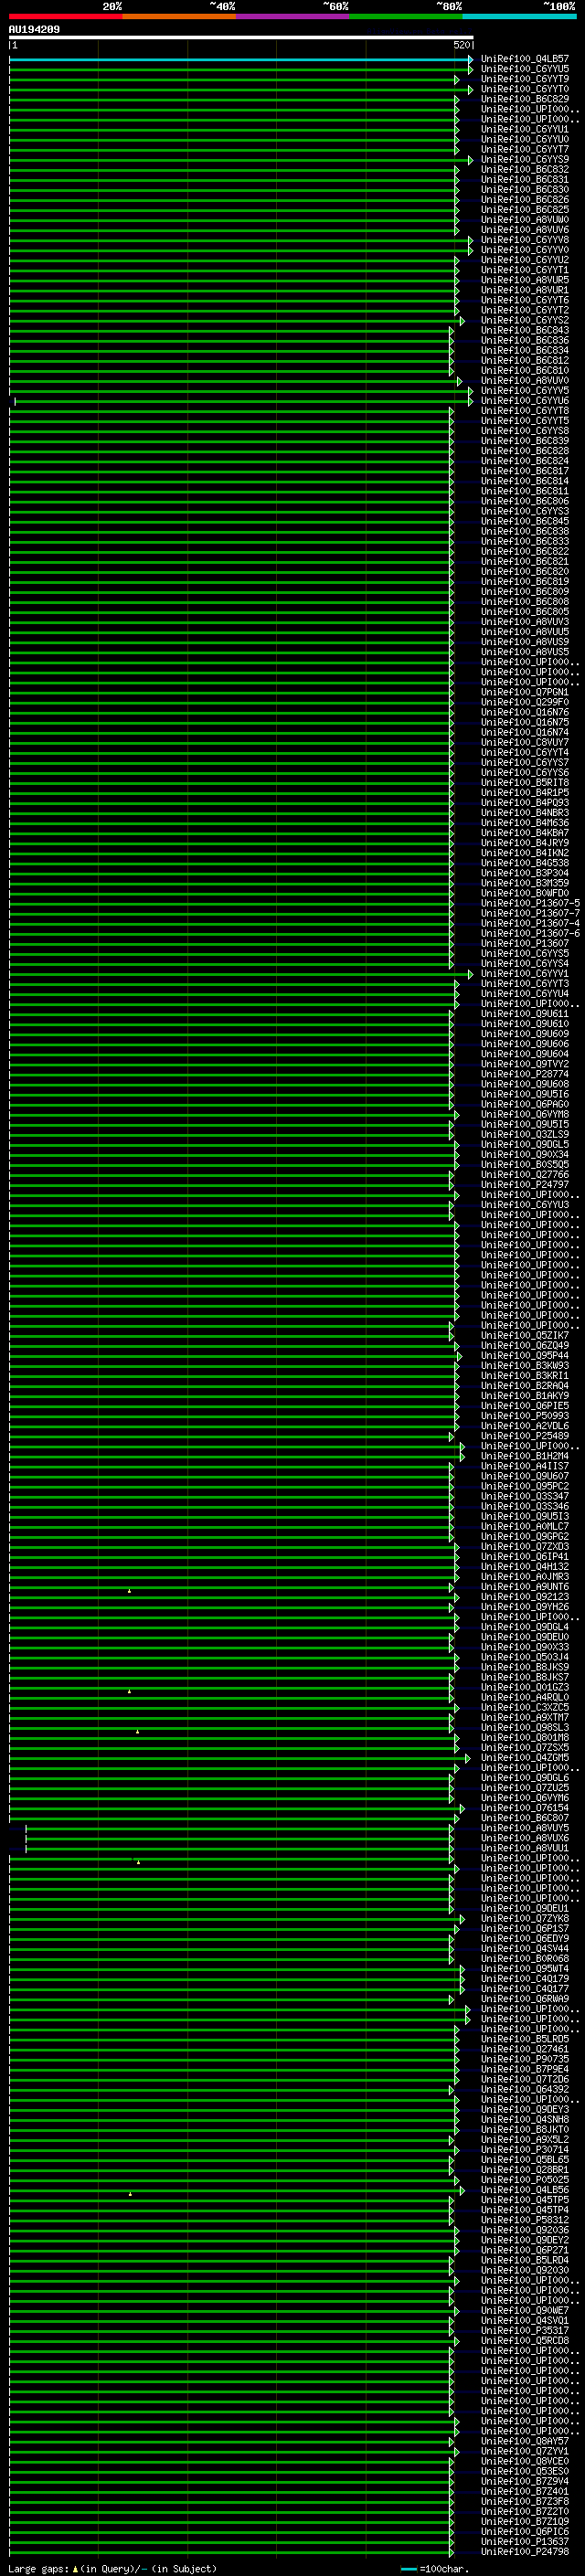
Task: Open hit UniRef100_C6YYU6
Action: click(525, 400)
